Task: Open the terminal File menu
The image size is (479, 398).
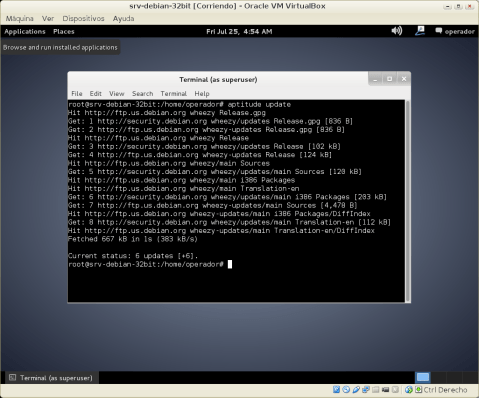Action: (x=77, y=94)
